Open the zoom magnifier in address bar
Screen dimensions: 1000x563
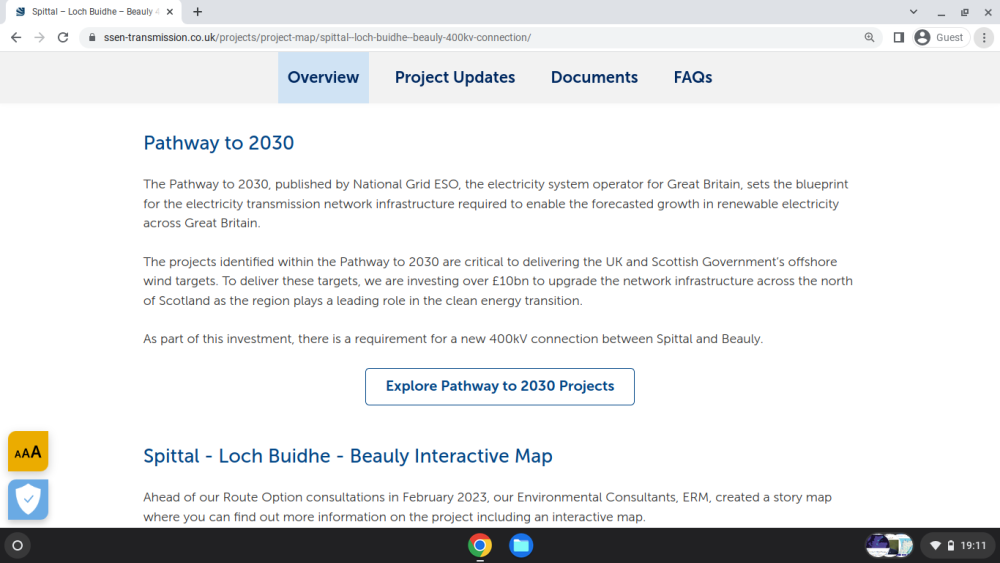coord(869,38)
